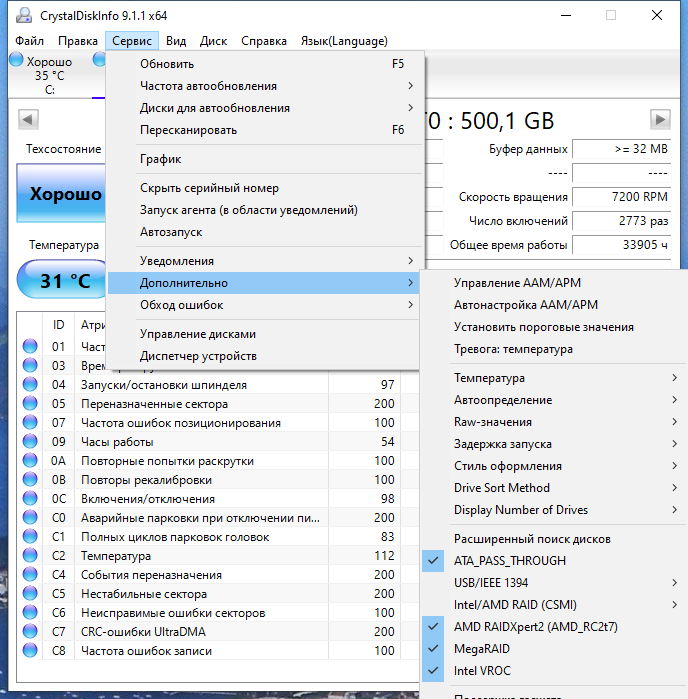The image size is (688, 699).
Task: Click status orb for attribute 0B
Action: click(30, 480)
